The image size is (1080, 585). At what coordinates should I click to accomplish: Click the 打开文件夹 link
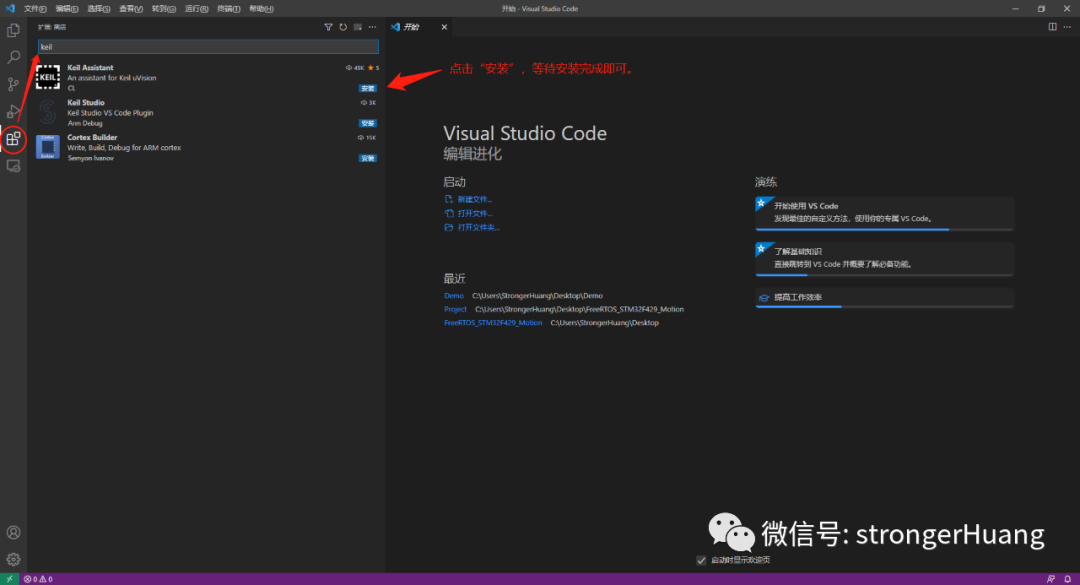click(478, 227)
